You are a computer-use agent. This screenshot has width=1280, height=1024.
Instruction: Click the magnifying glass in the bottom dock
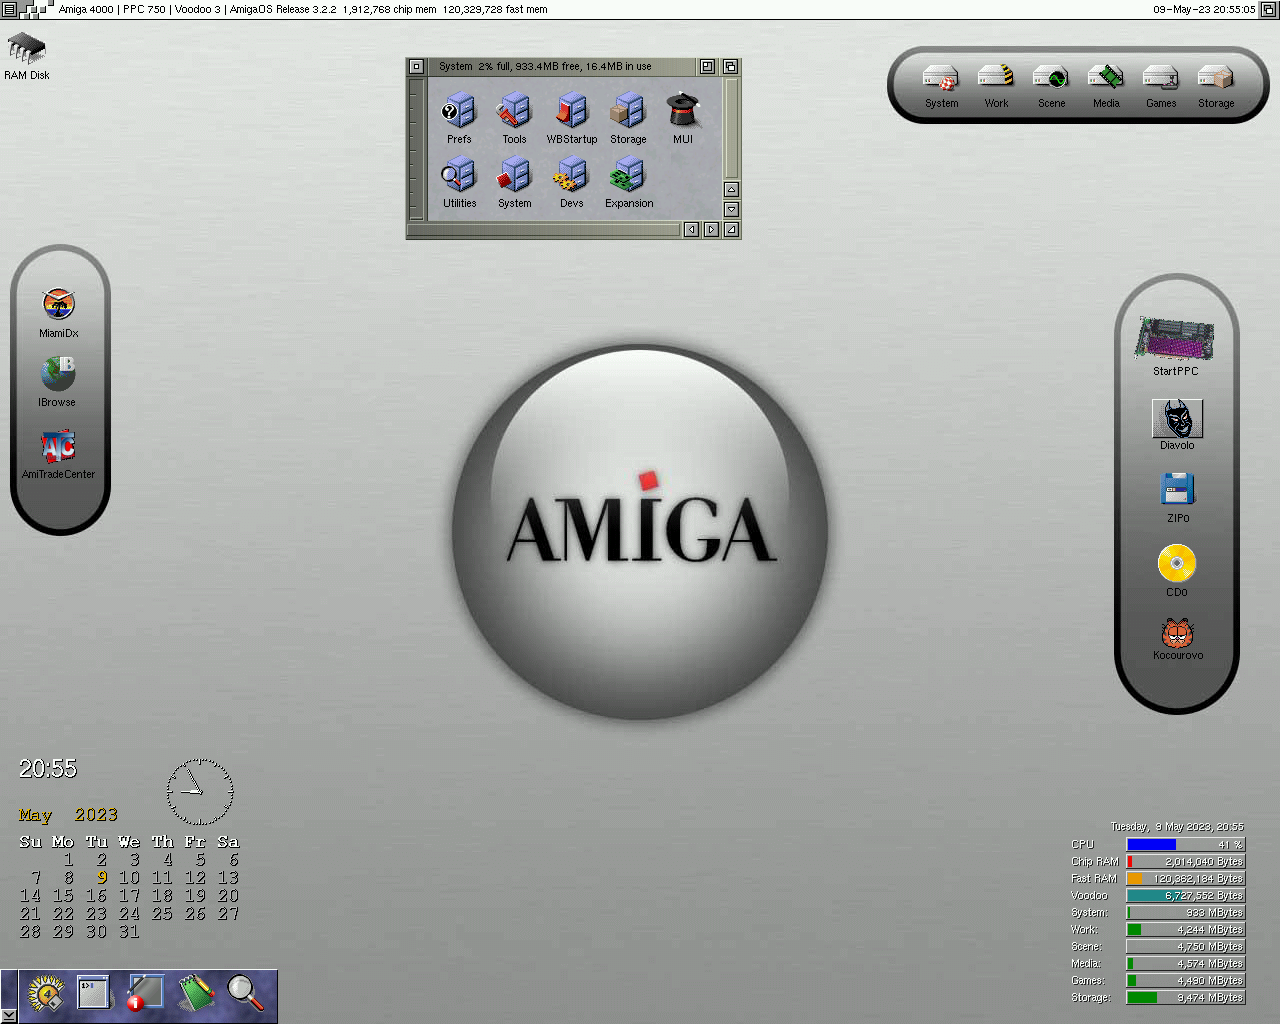[x=245, y=992]
